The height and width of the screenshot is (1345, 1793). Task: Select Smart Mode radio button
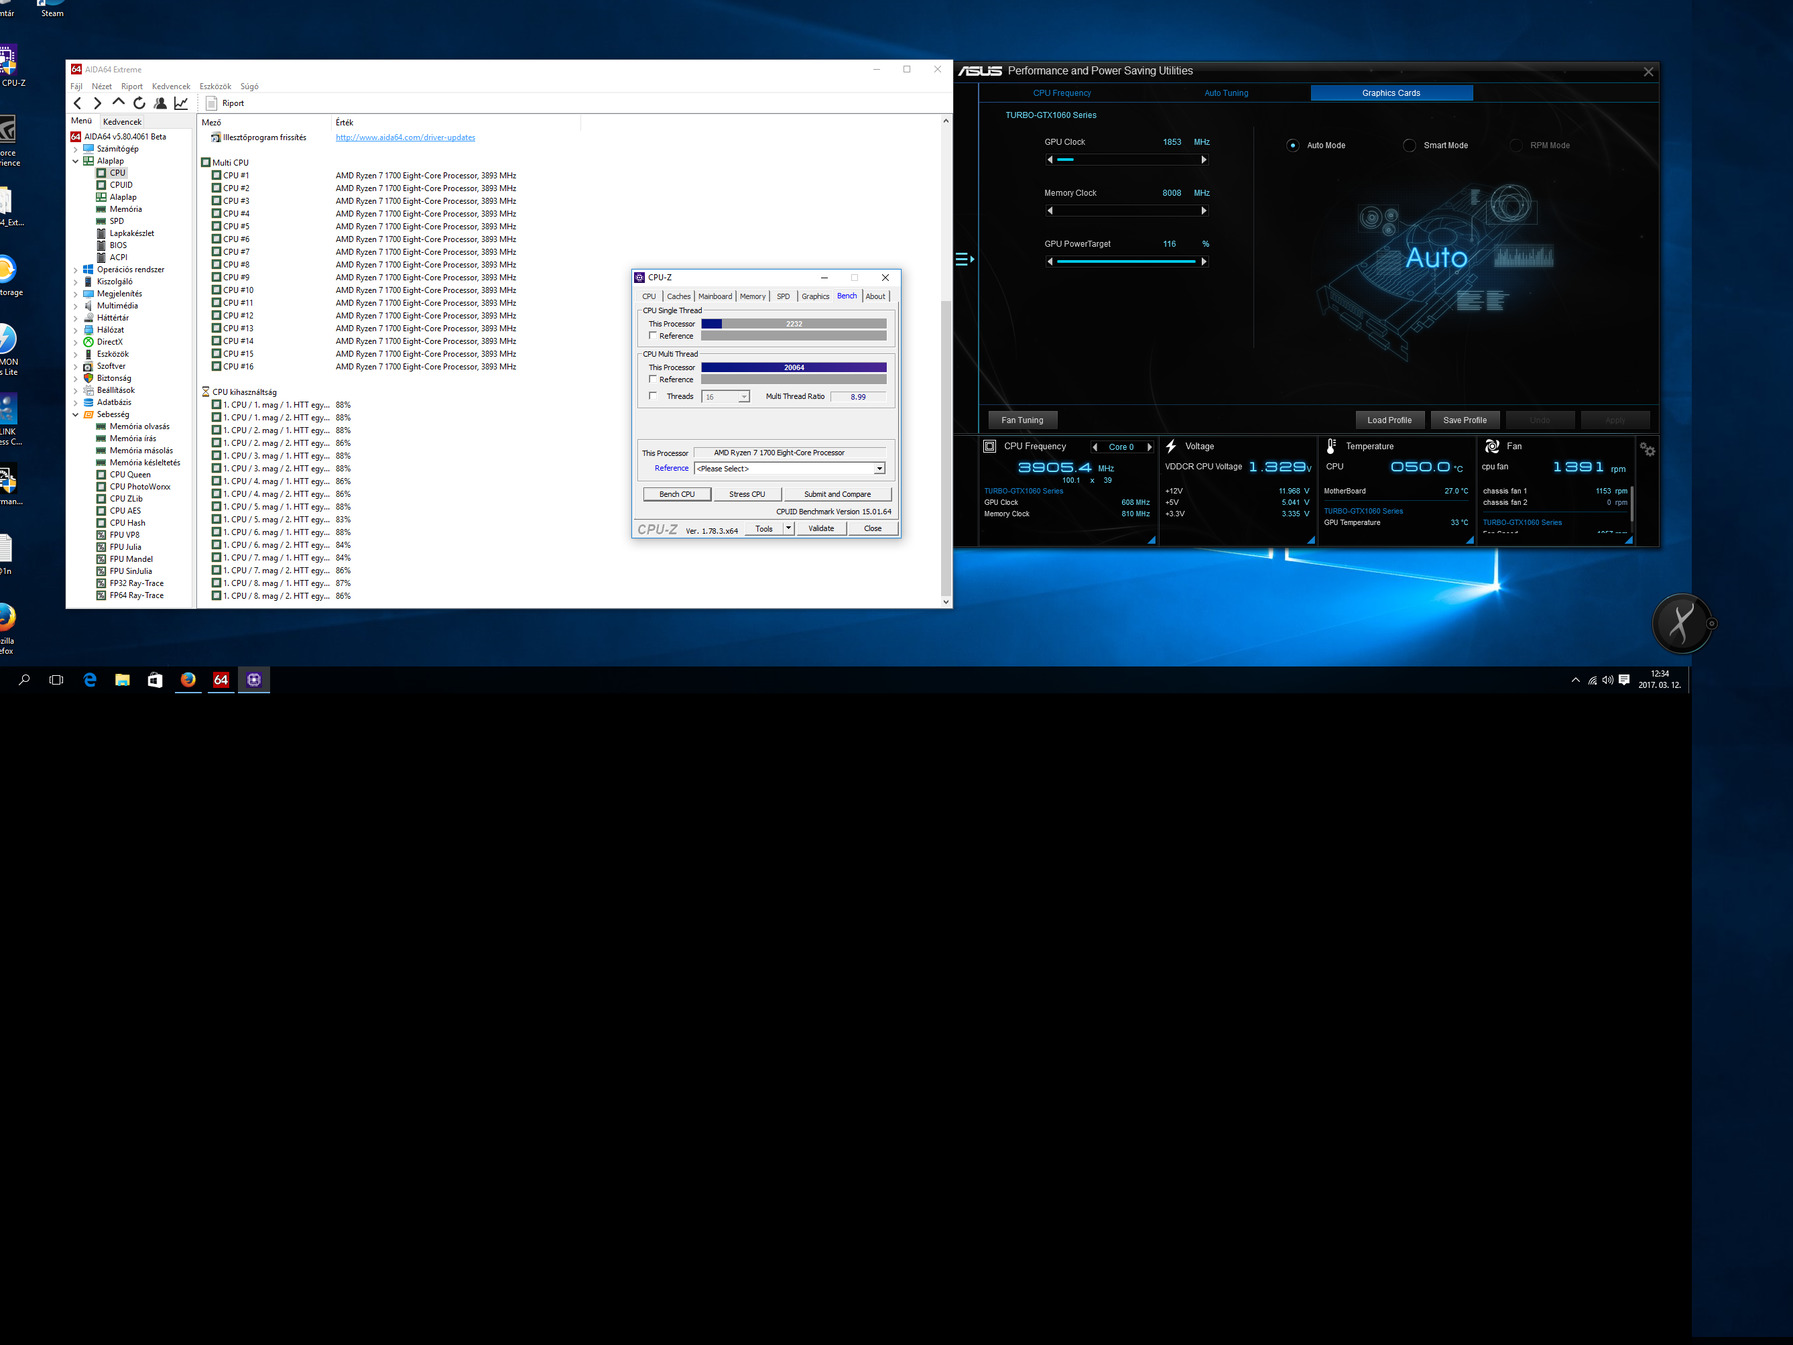(1409, 145)
